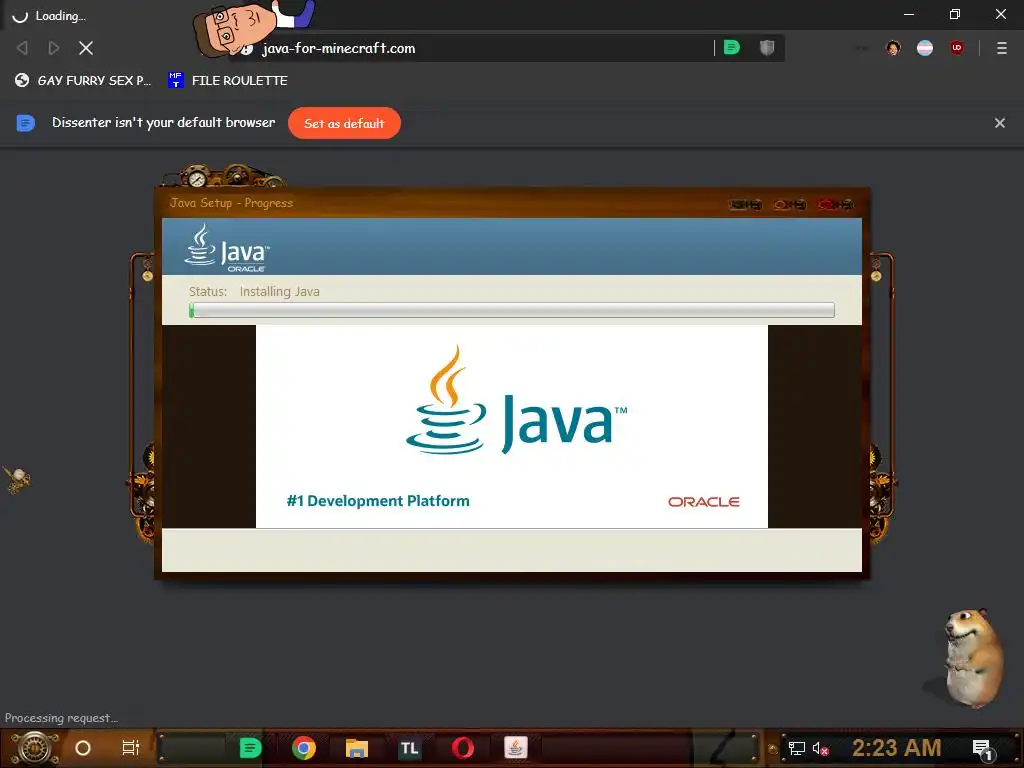
Task: Stop the page from loading
Action: [86, 48]
